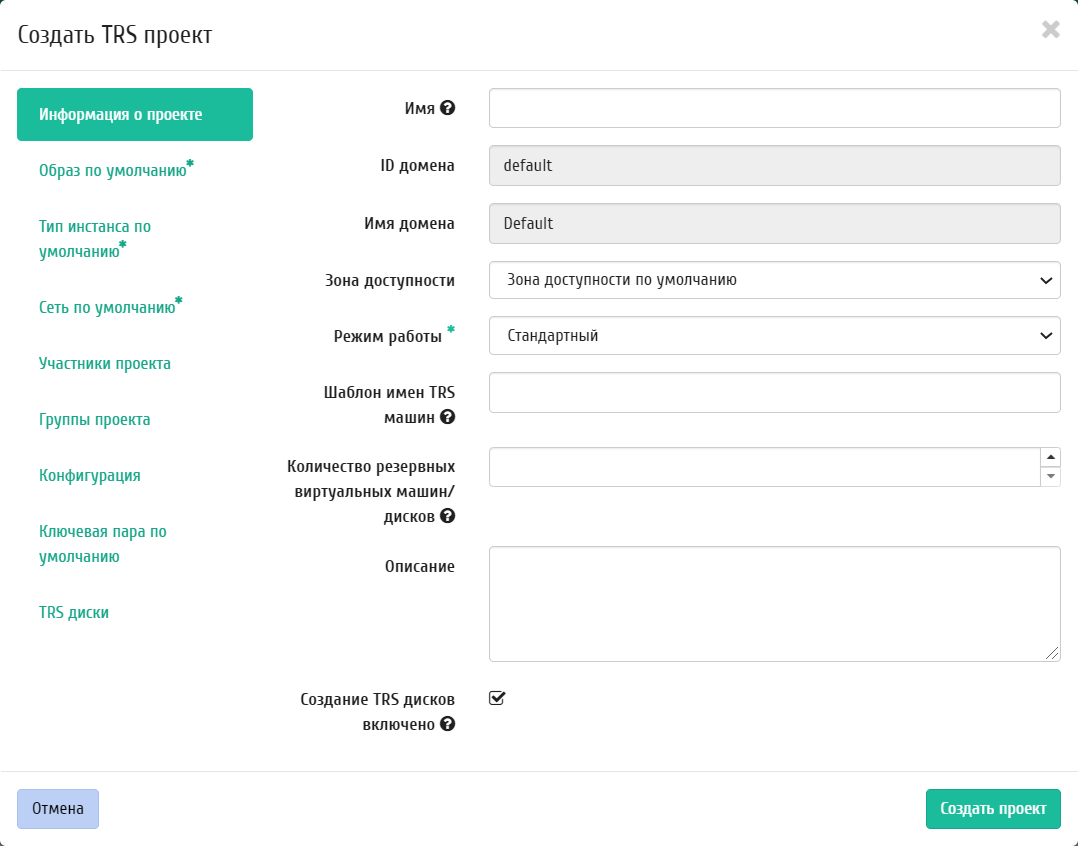This screenshot has height=846, width=1078.
Task: Go to Участники проекта tab
Action: [105, 363]
